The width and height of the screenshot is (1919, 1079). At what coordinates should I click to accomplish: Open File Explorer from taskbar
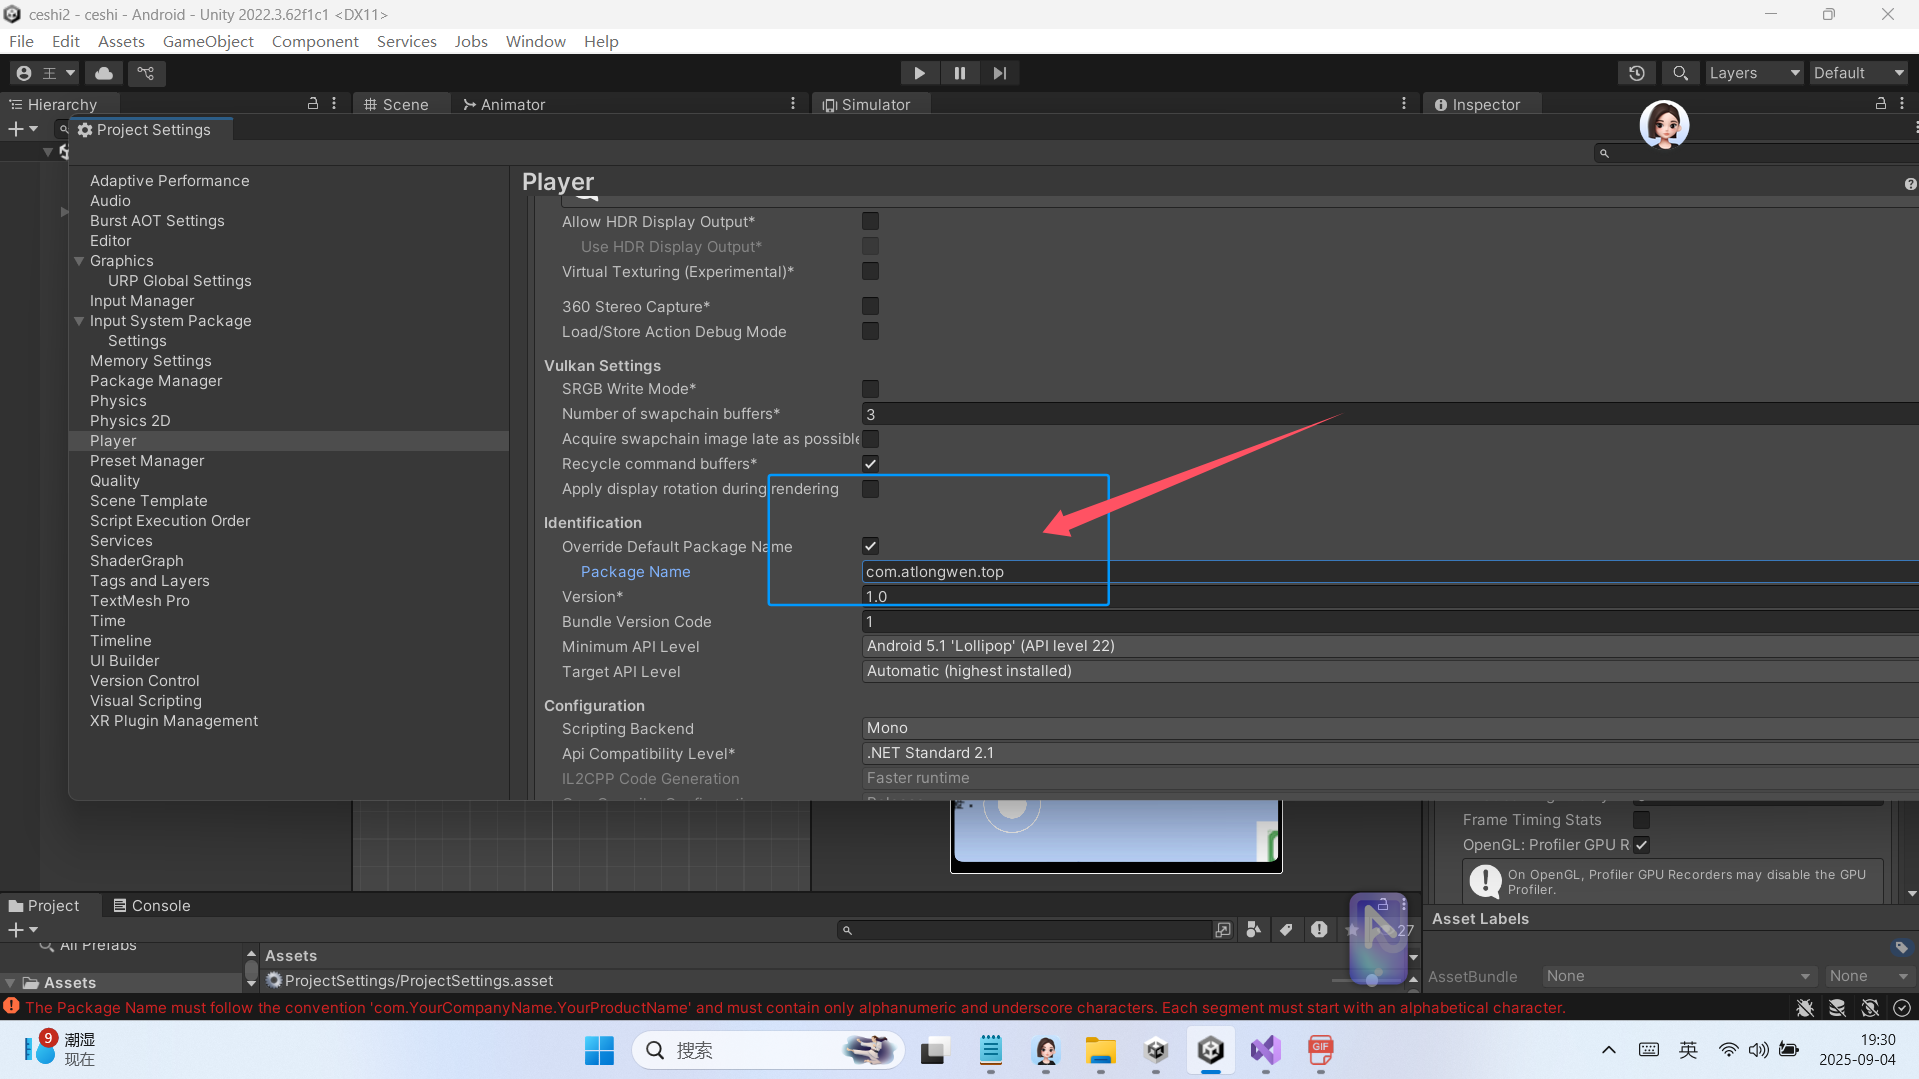[1101, 1050]
